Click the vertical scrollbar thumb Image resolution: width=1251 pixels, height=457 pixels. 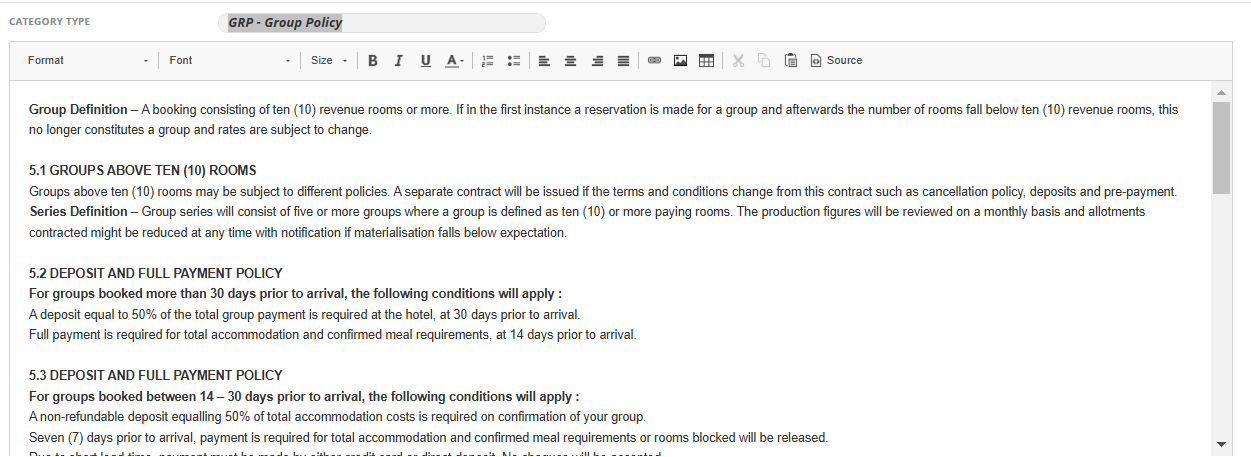1222,148
